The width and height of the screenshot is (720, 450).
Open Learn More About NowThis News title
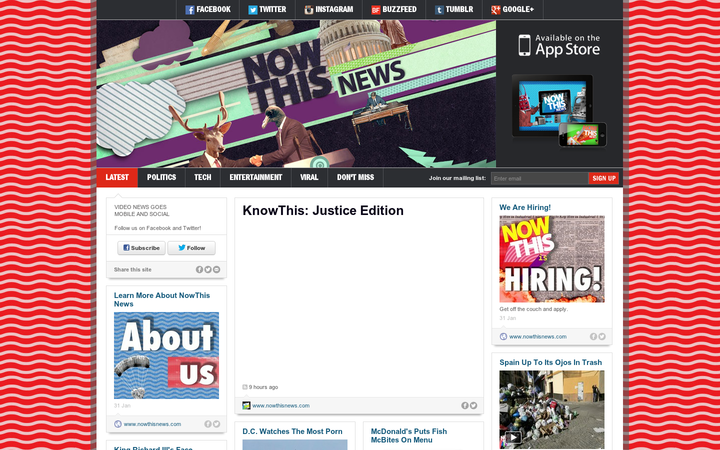coord(162,299)
